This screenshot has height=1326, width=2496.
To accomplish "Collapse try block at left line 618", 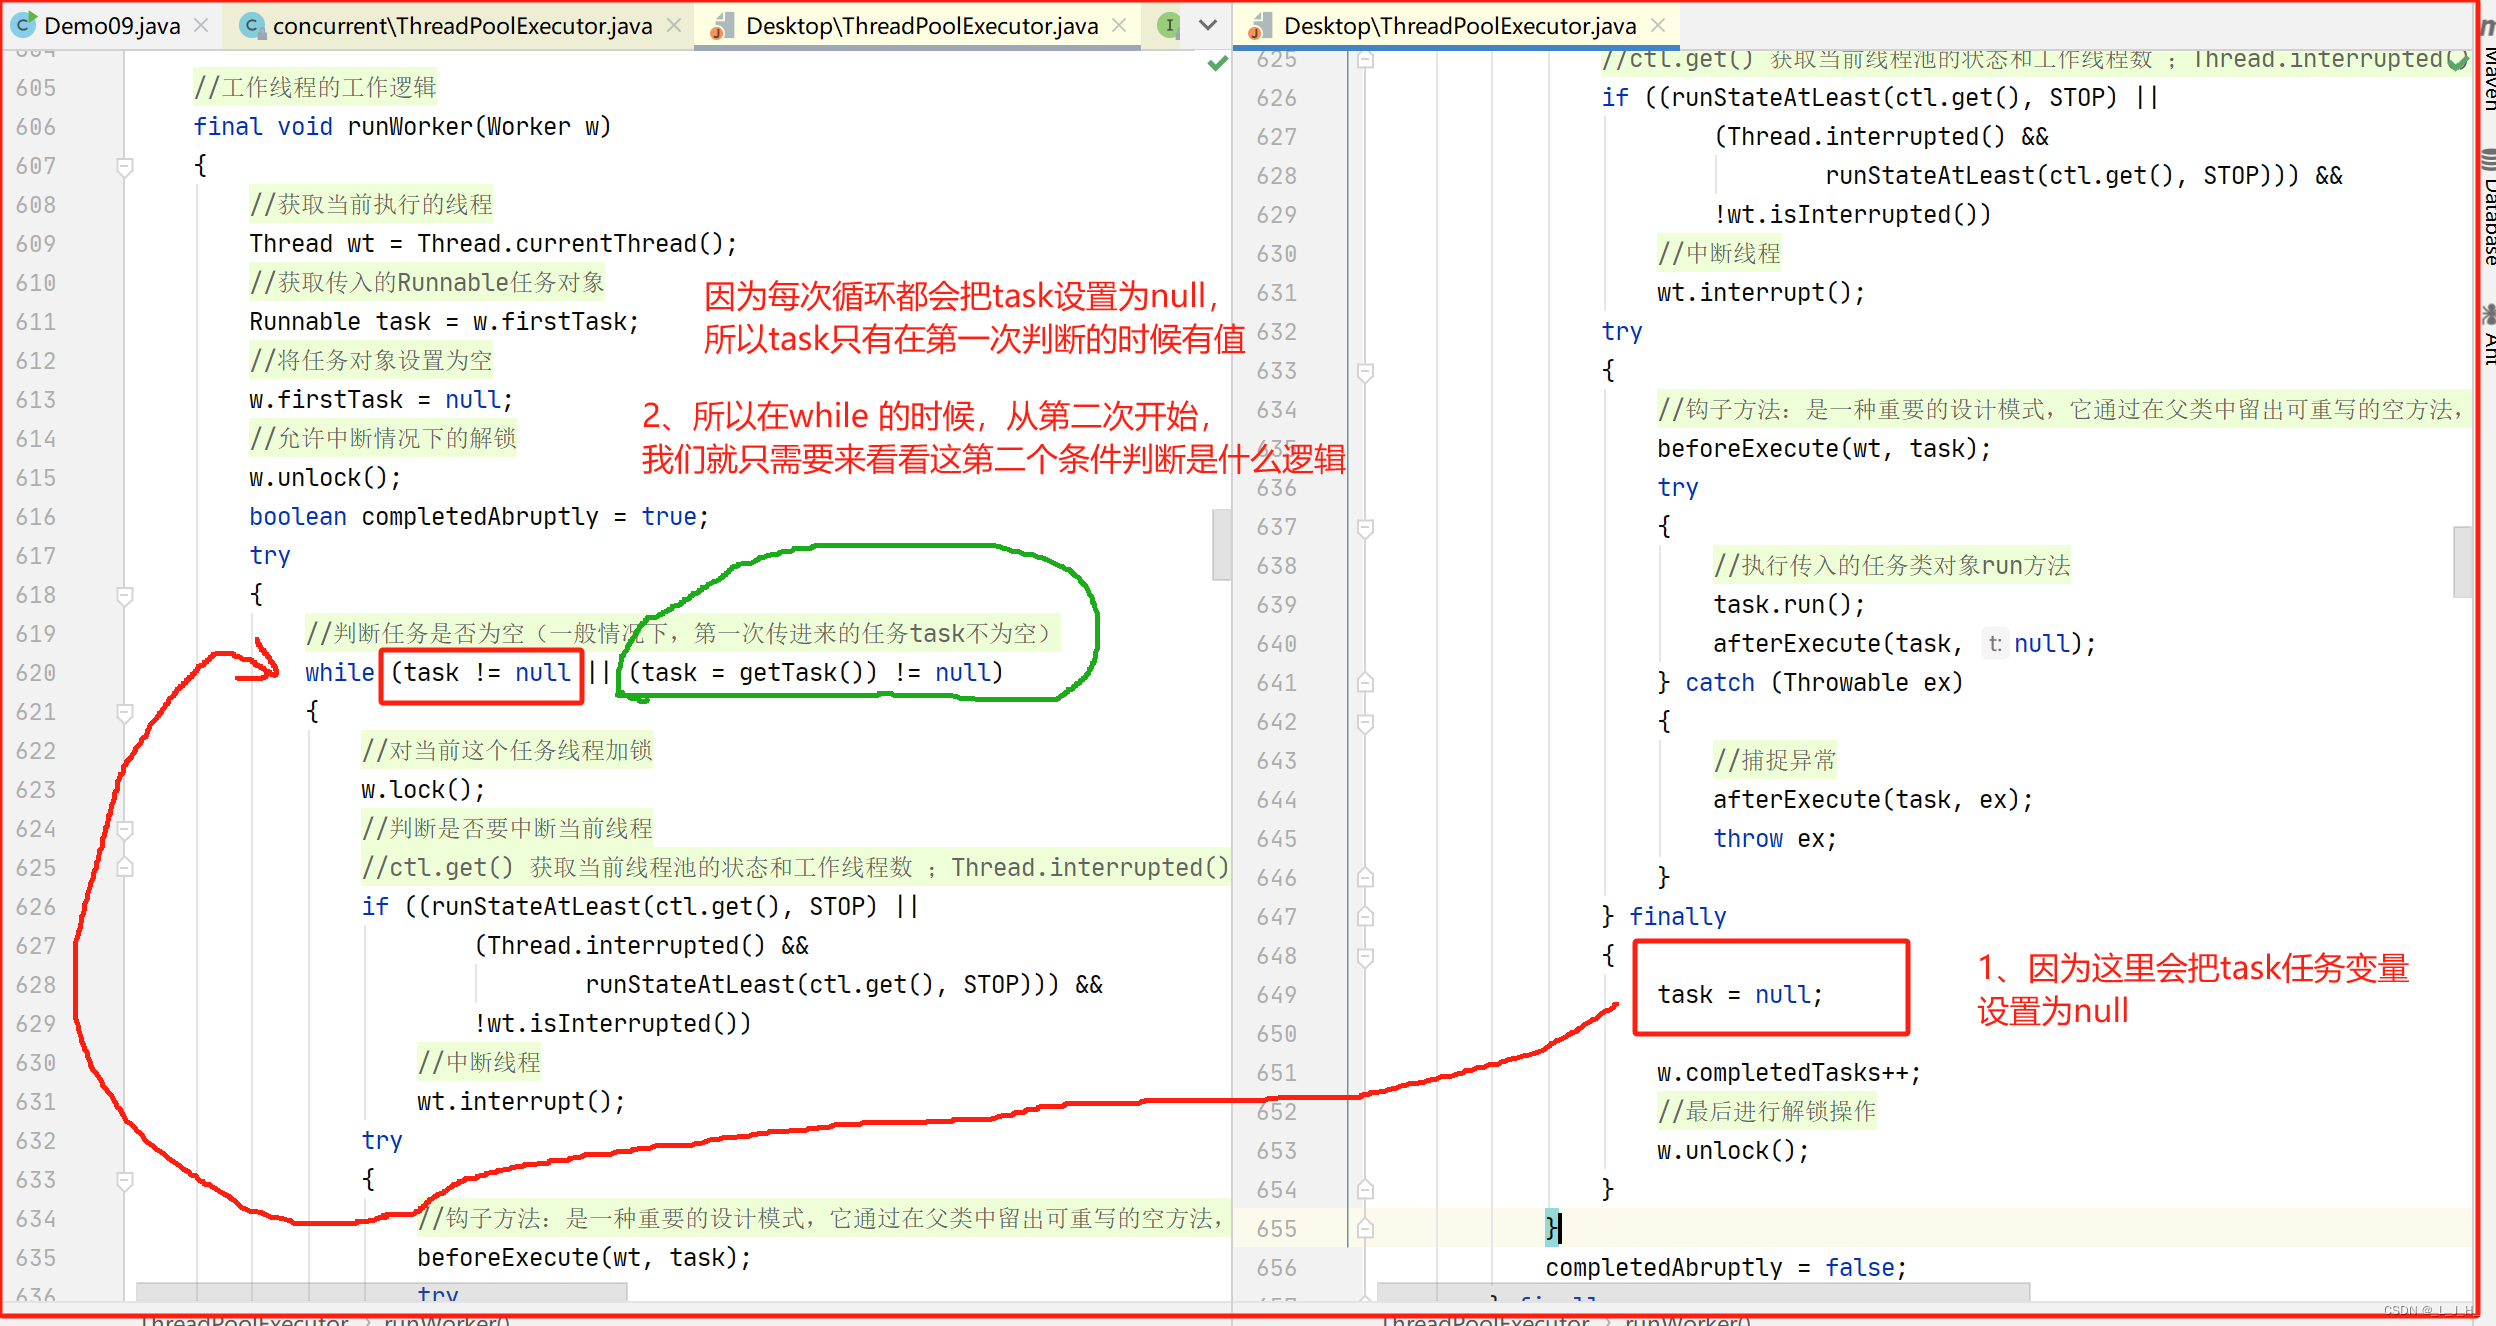I will (x=125, y=595).
